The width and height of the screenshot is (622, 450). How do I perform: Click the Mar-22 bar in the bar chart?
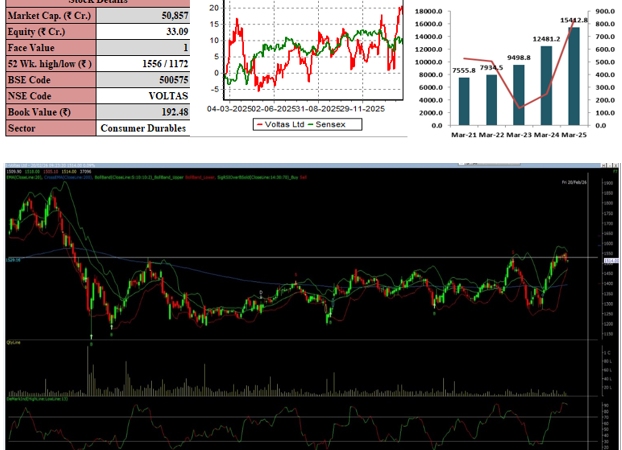[491, 100]
